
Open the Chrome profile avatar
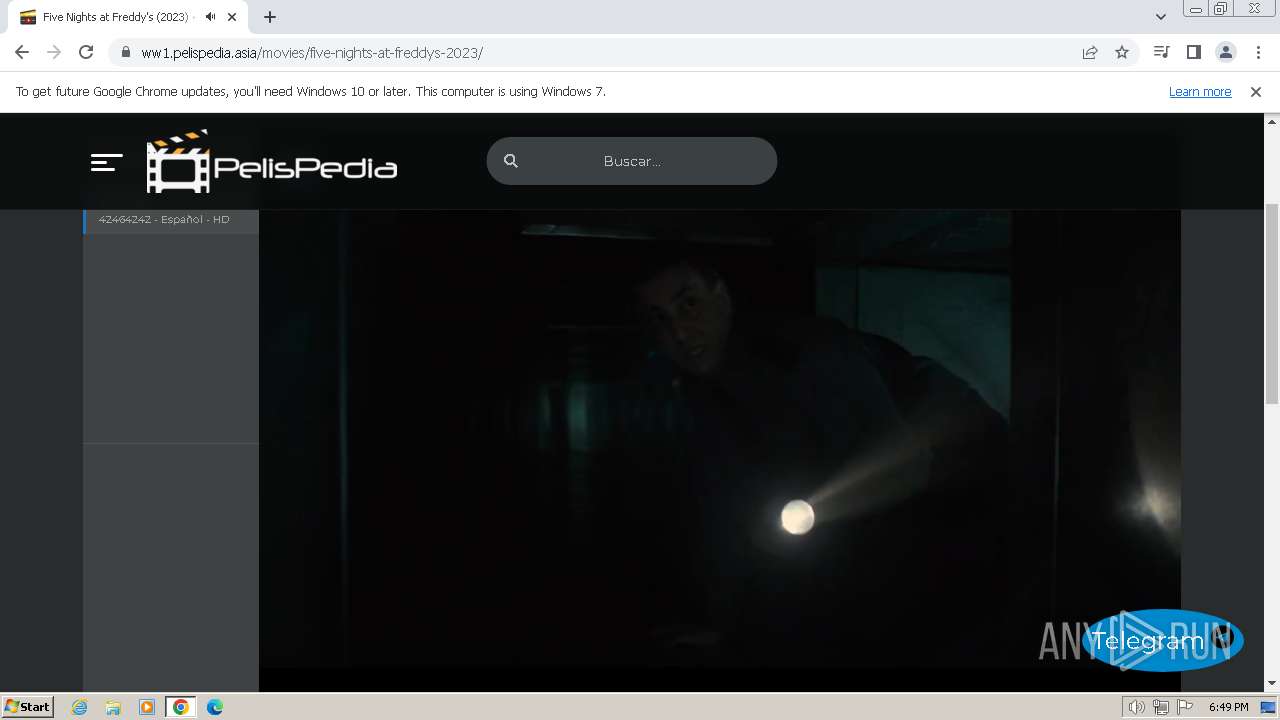(x=1225, y=53)
